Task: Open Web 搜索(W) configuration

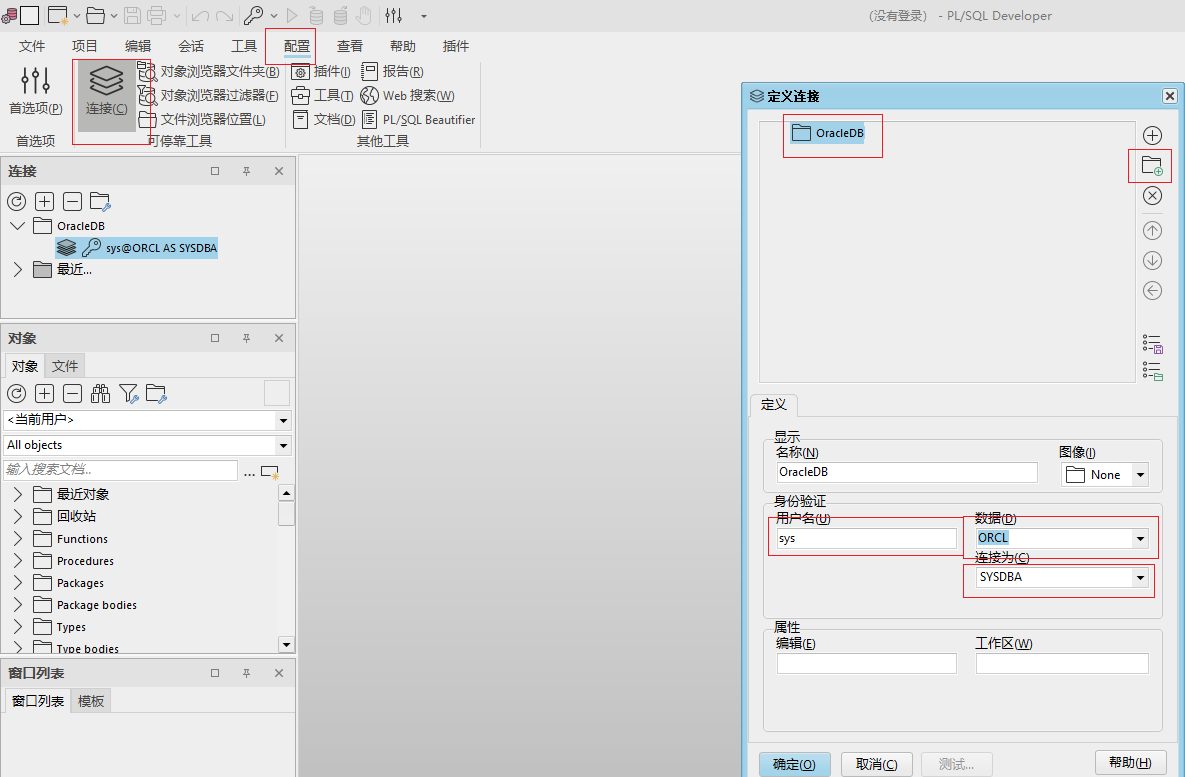Action: point(407,95)
